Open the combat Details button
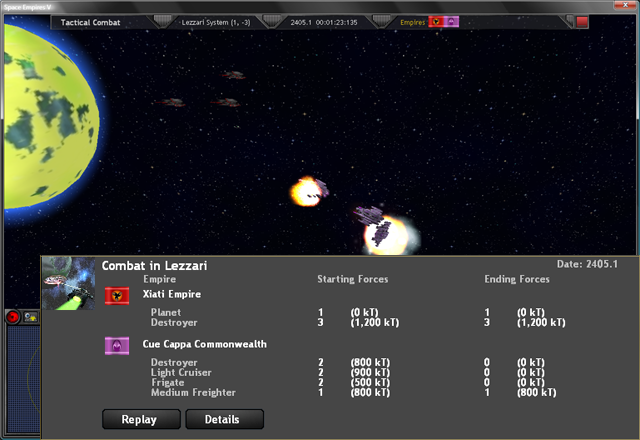 point(224,419)
